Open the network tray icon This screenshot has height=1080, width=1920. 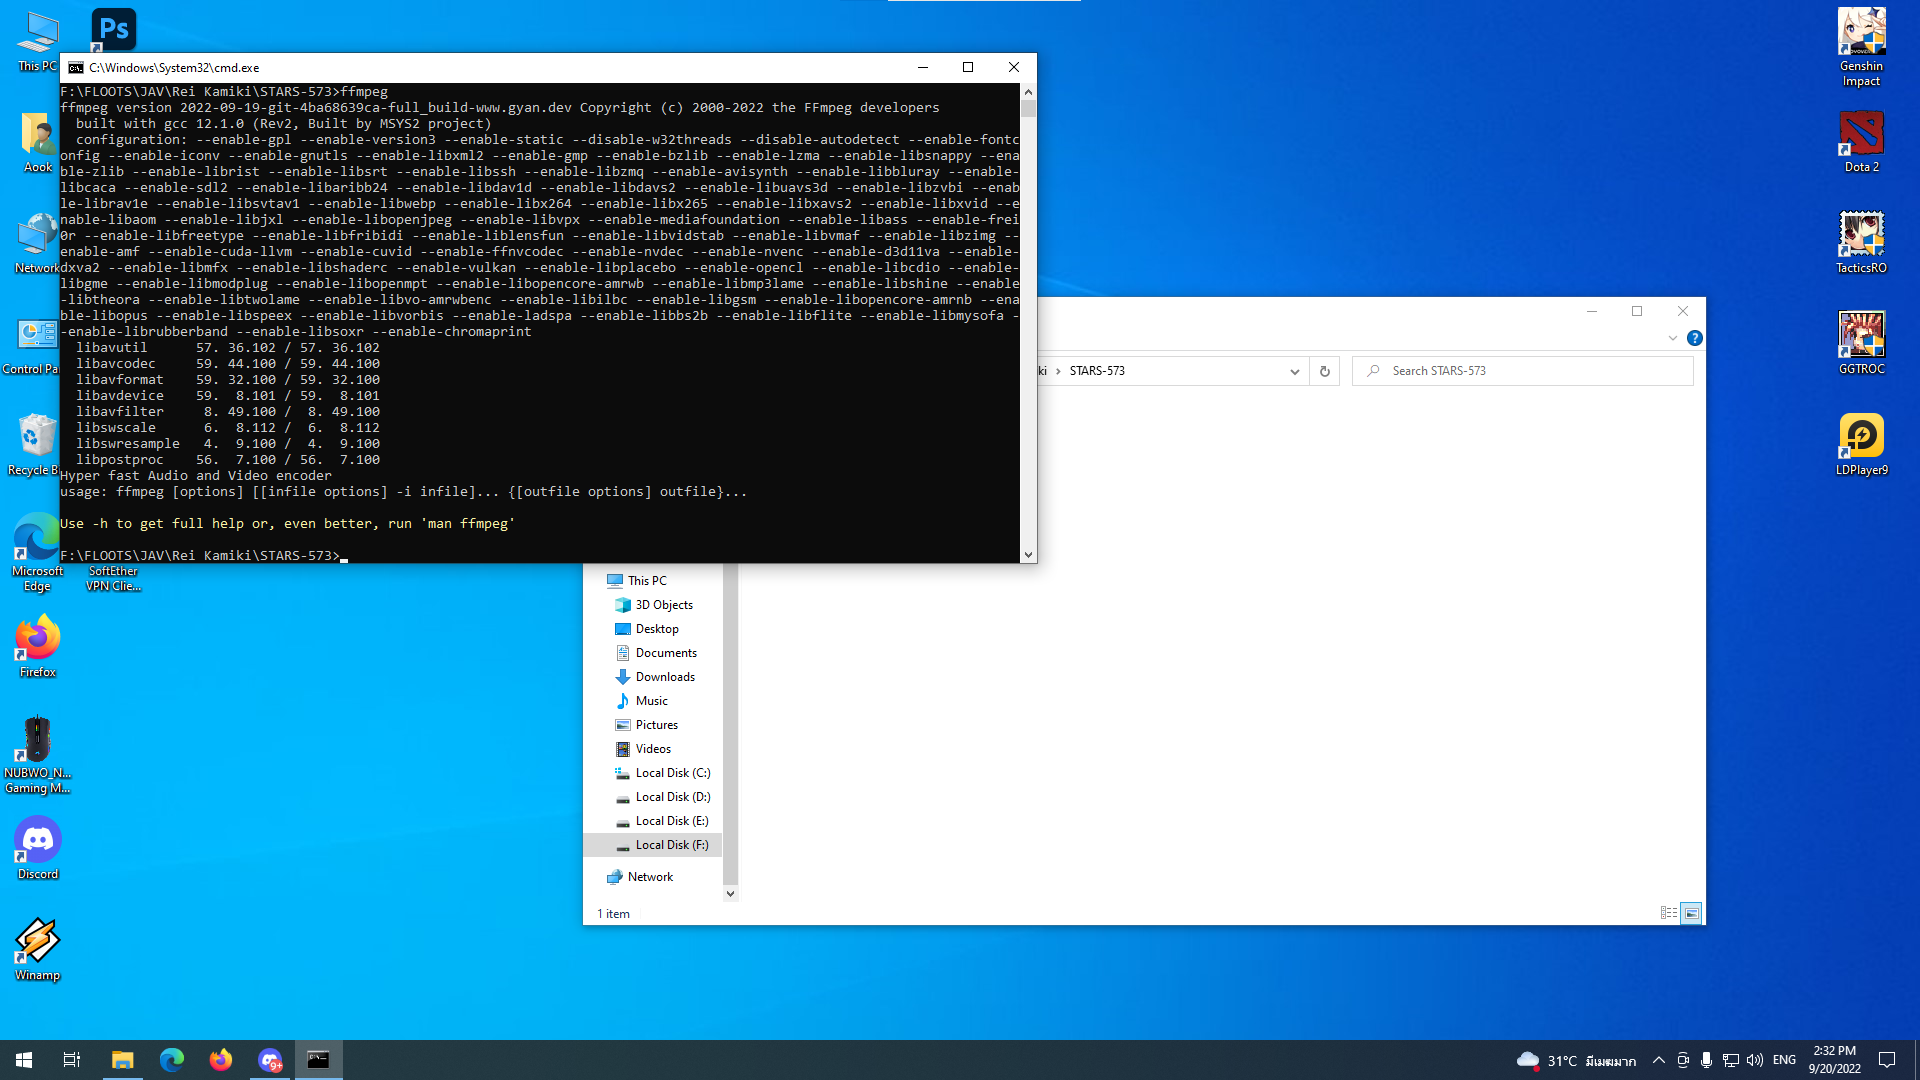click(x=1730, y=1059)
